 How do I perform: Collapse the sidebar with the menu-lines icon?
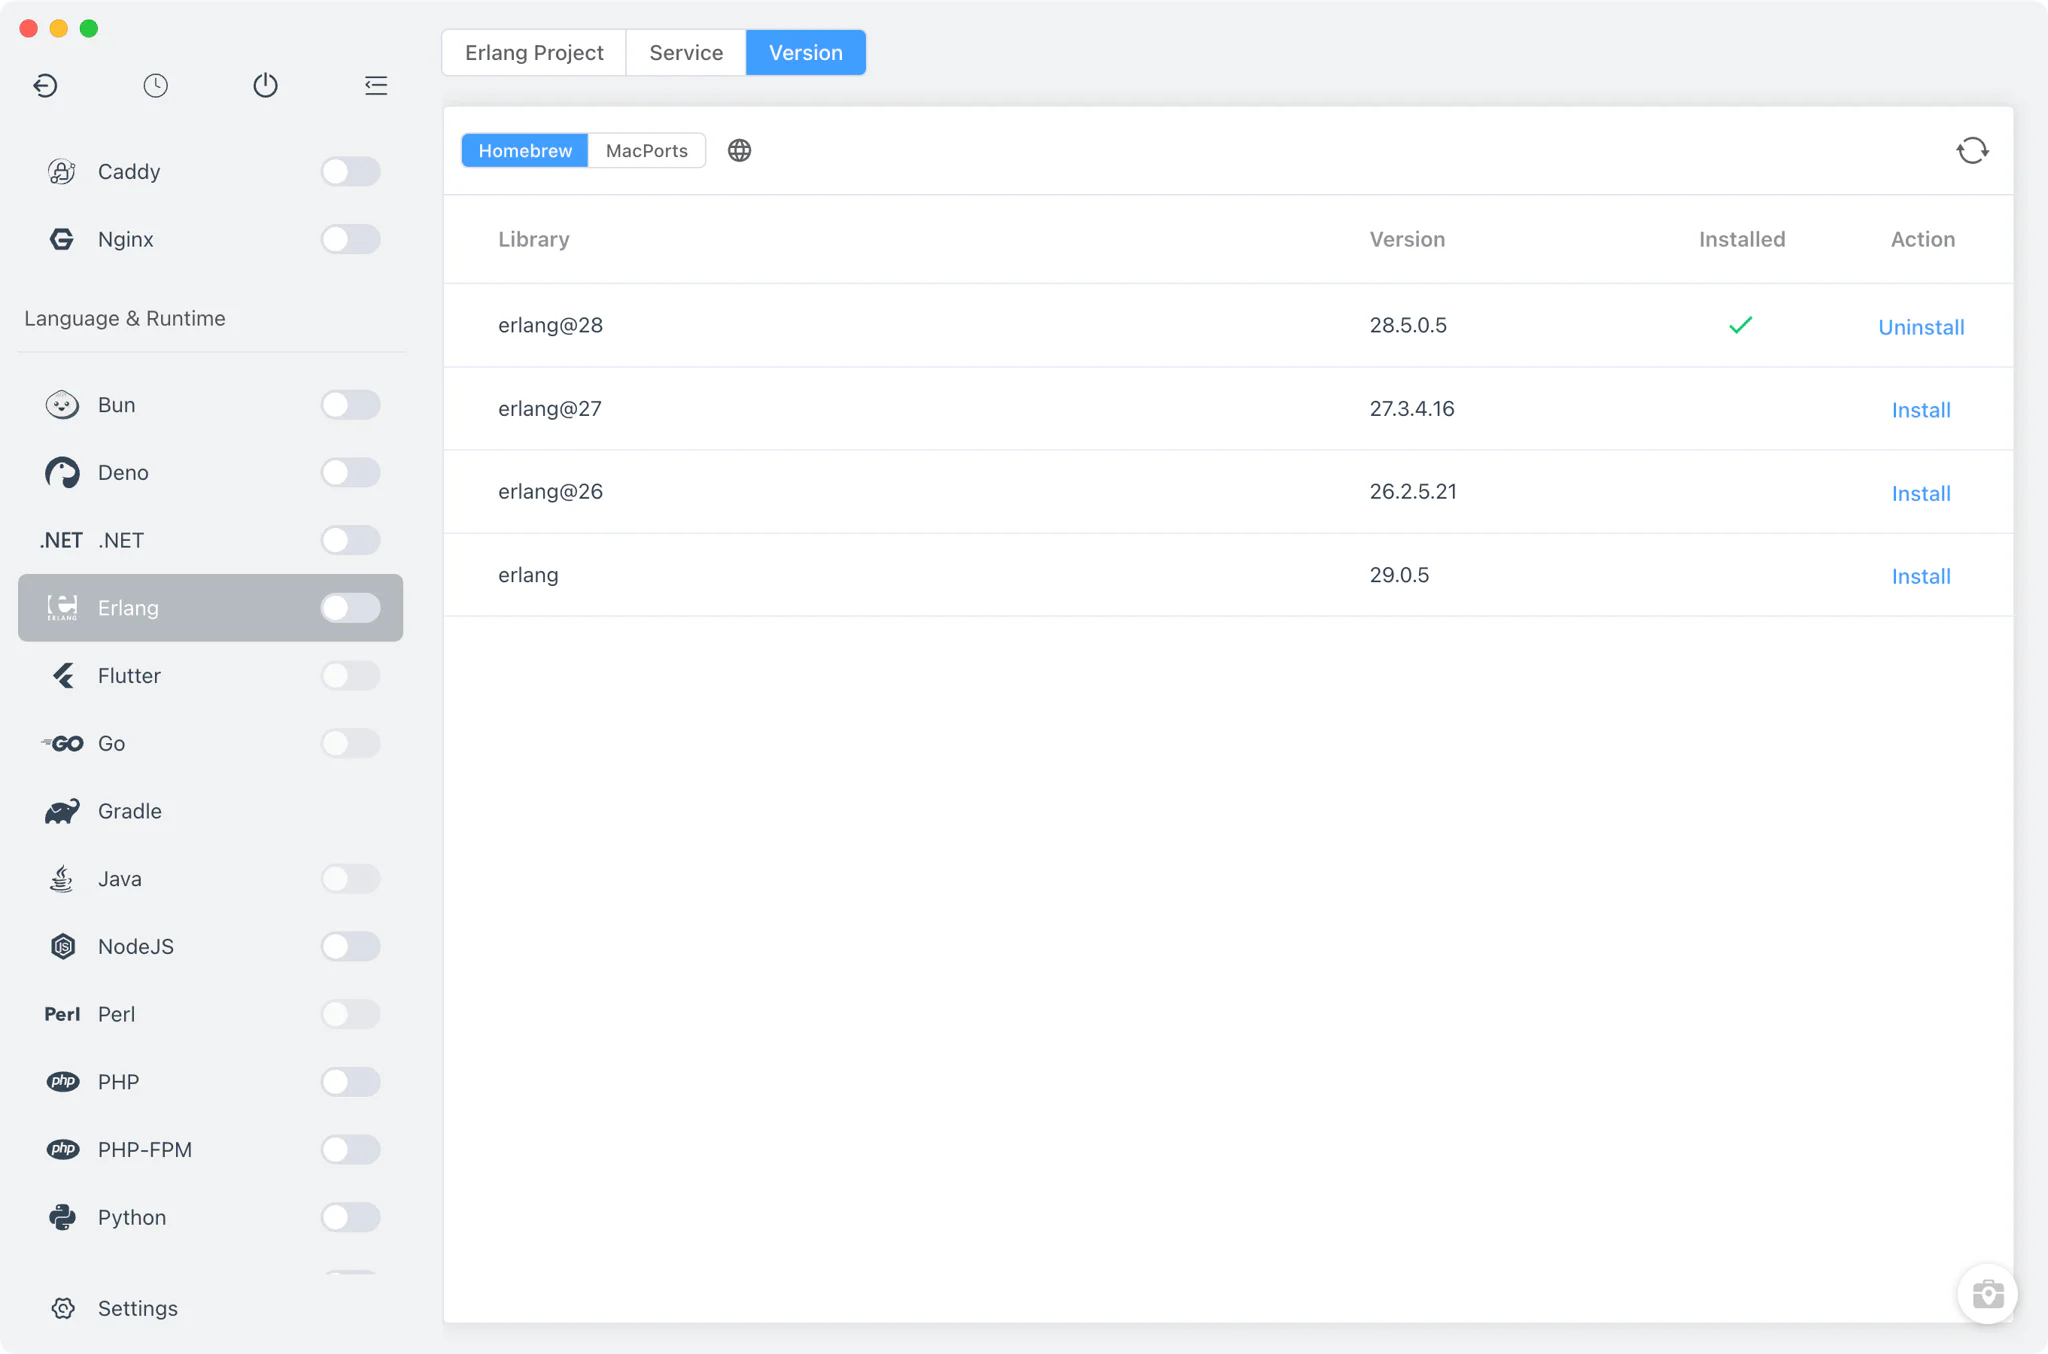click(376, 85)
